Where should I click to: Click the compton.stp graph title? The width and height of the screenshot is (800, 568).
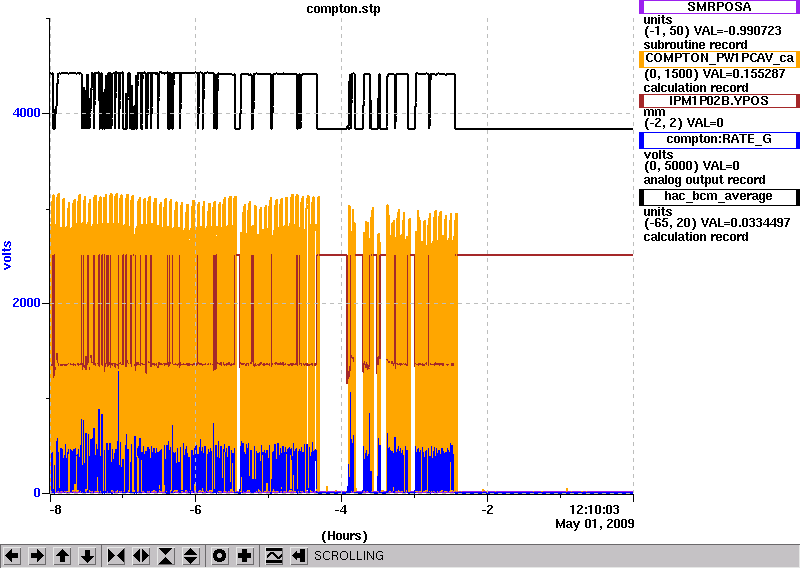tap(343, 9)
